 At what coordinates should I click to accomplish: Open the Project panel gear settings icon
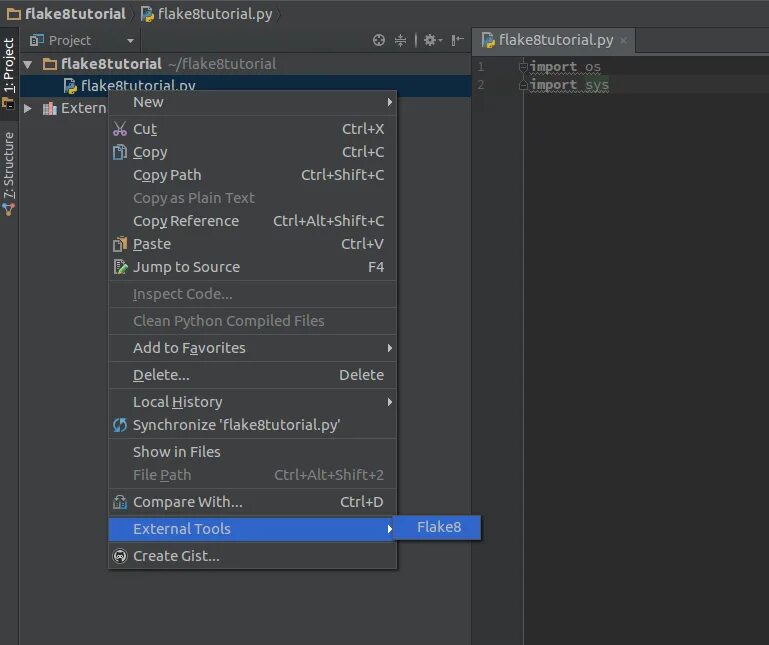[433, 40]
